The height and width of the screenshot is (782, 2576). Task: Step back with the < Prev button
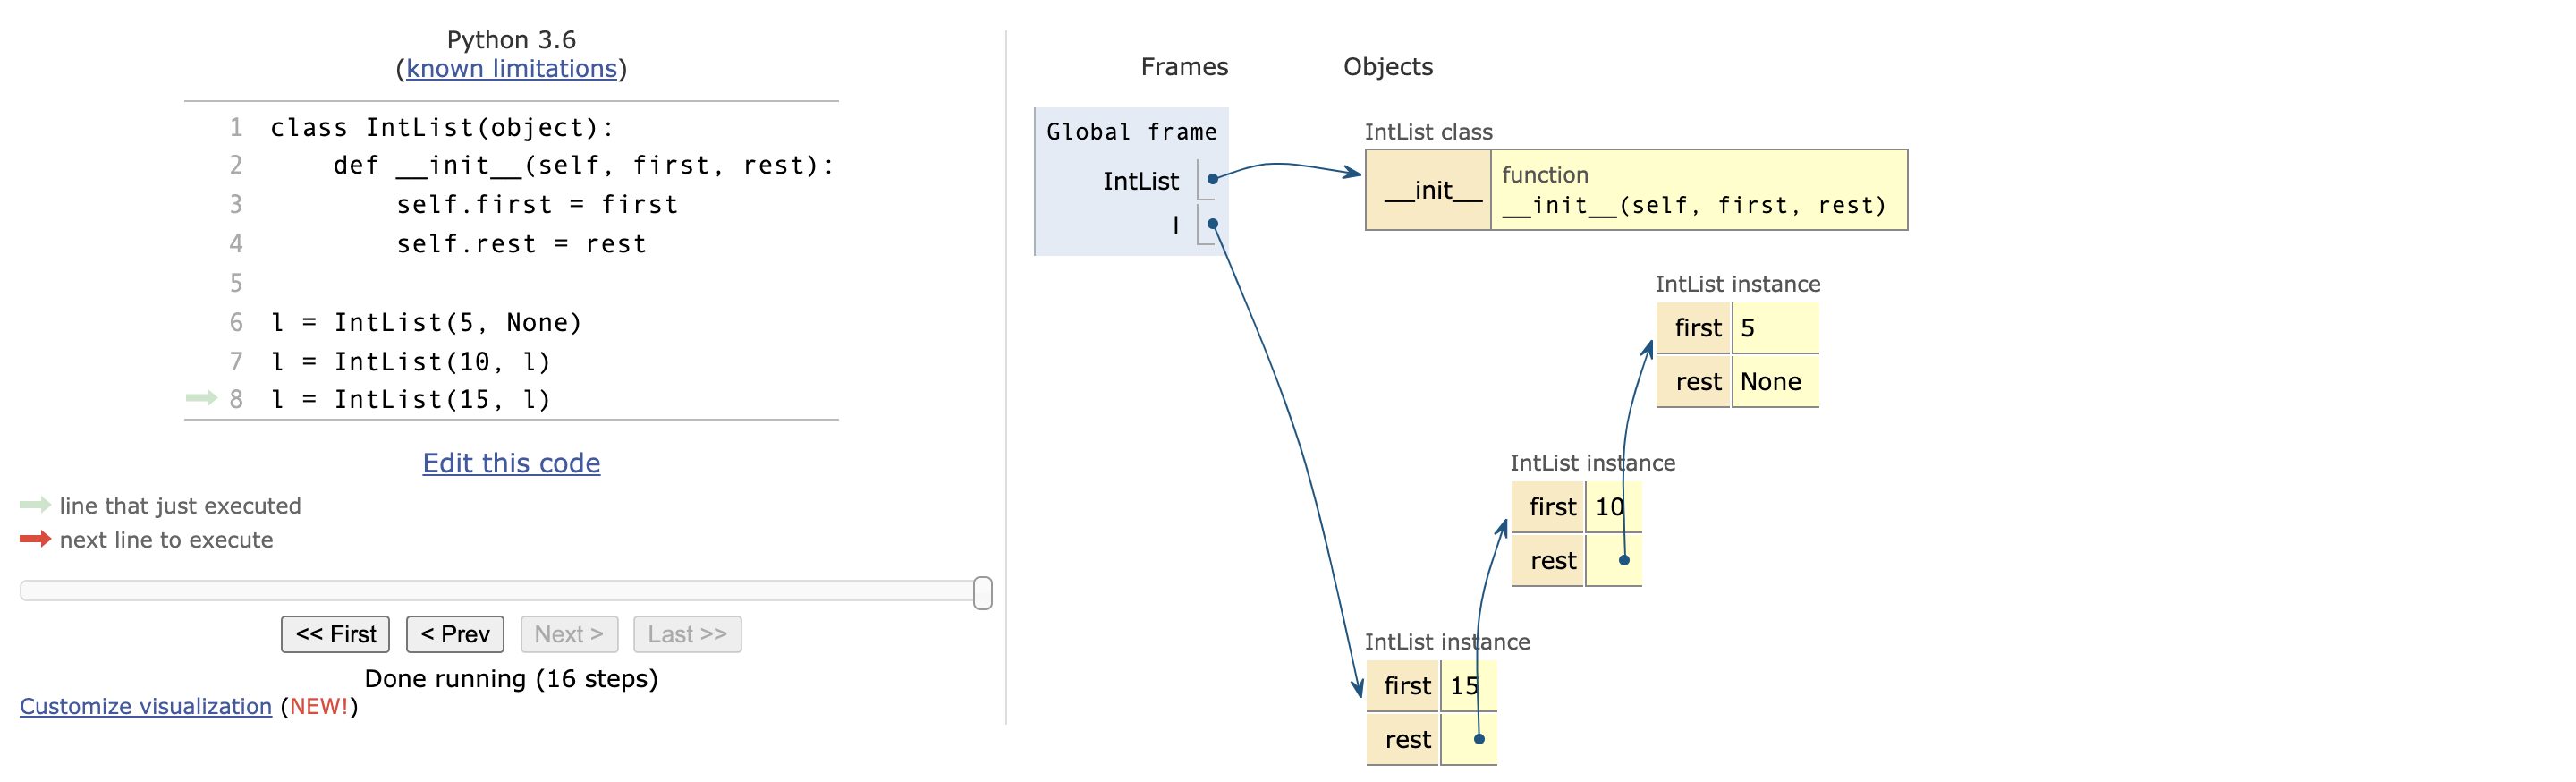[455, 634]
